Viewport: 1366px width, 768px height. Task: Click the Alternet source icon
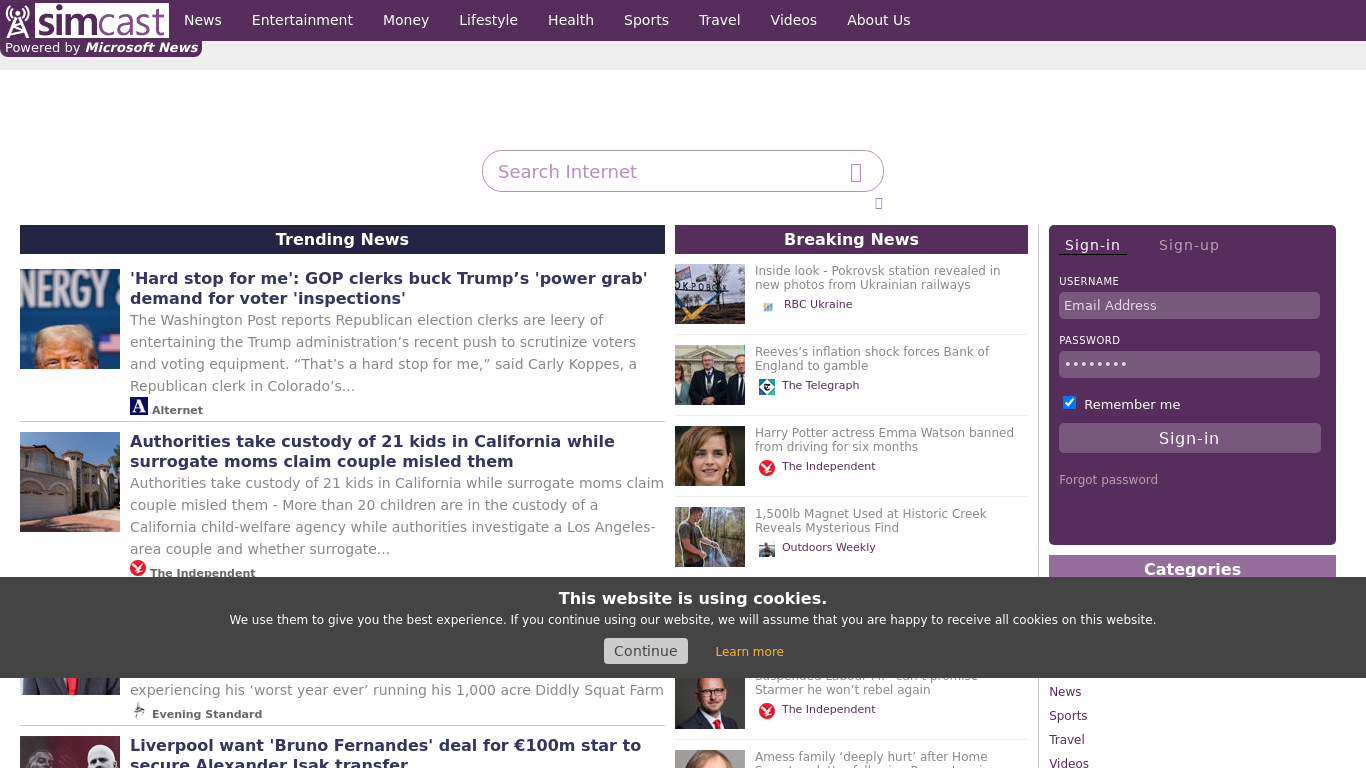point(139,406)
